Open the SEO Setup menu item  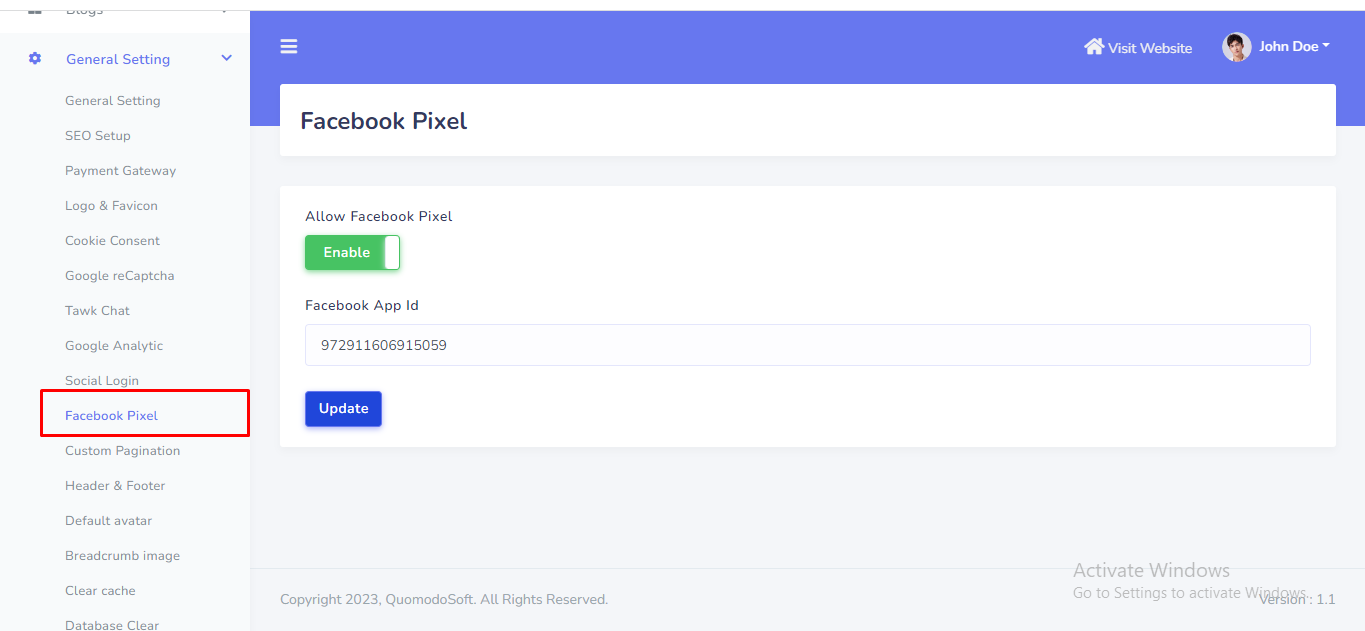[x=98, y=136]
